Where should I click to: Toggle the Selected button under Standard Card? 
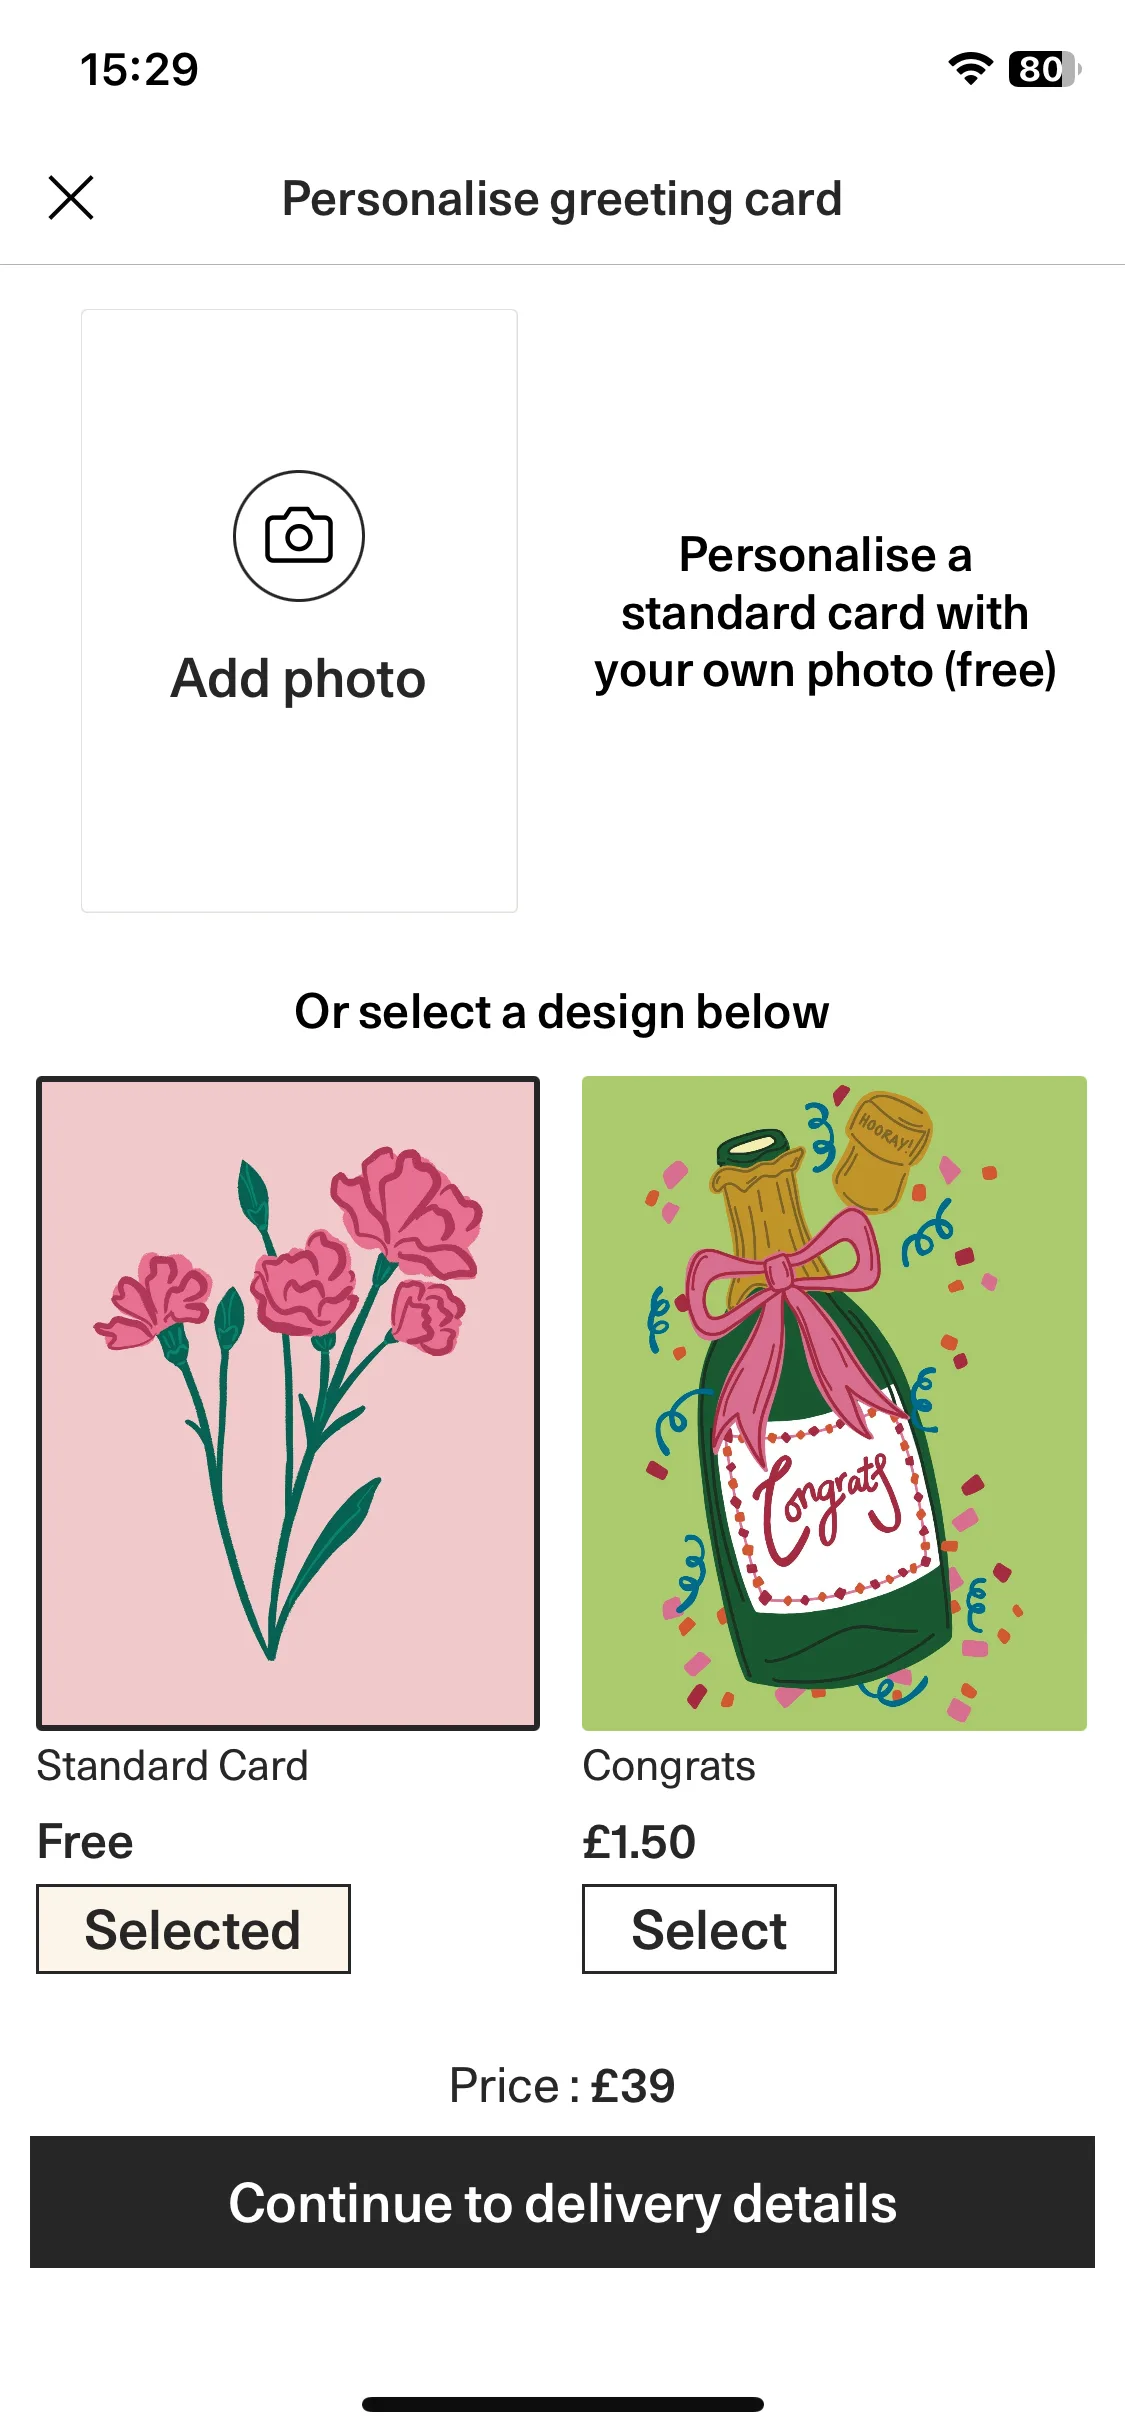click(x=193, y=1929)
